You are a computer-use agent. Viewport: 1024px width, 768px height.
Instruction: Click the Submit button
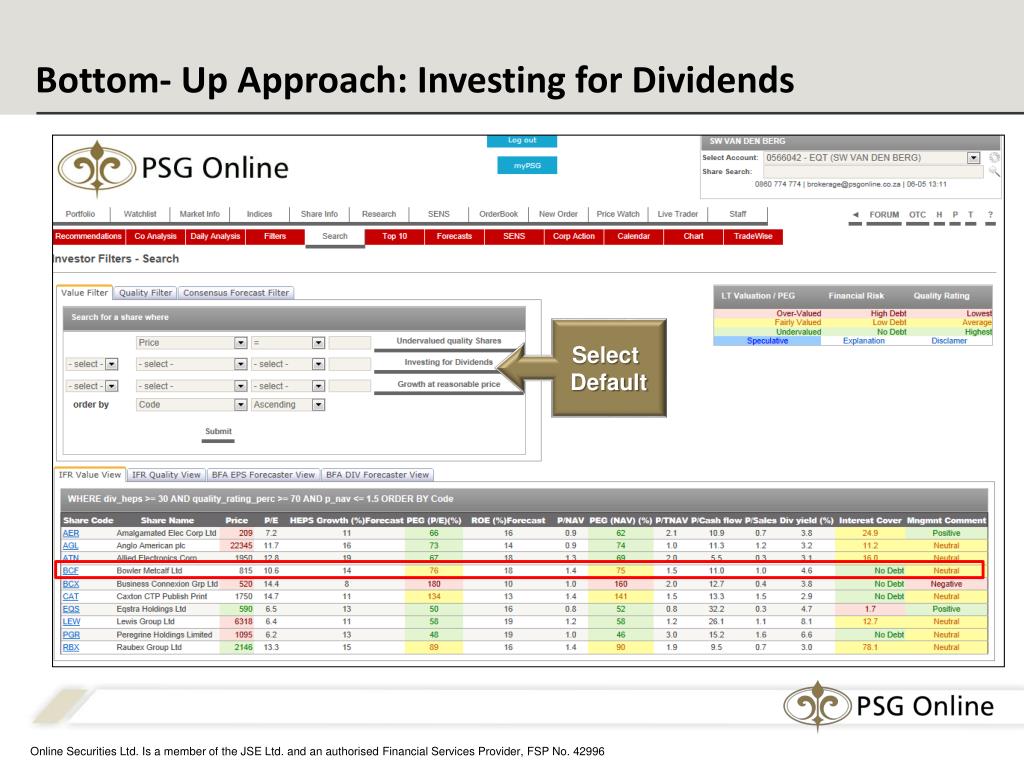[218, 432]
